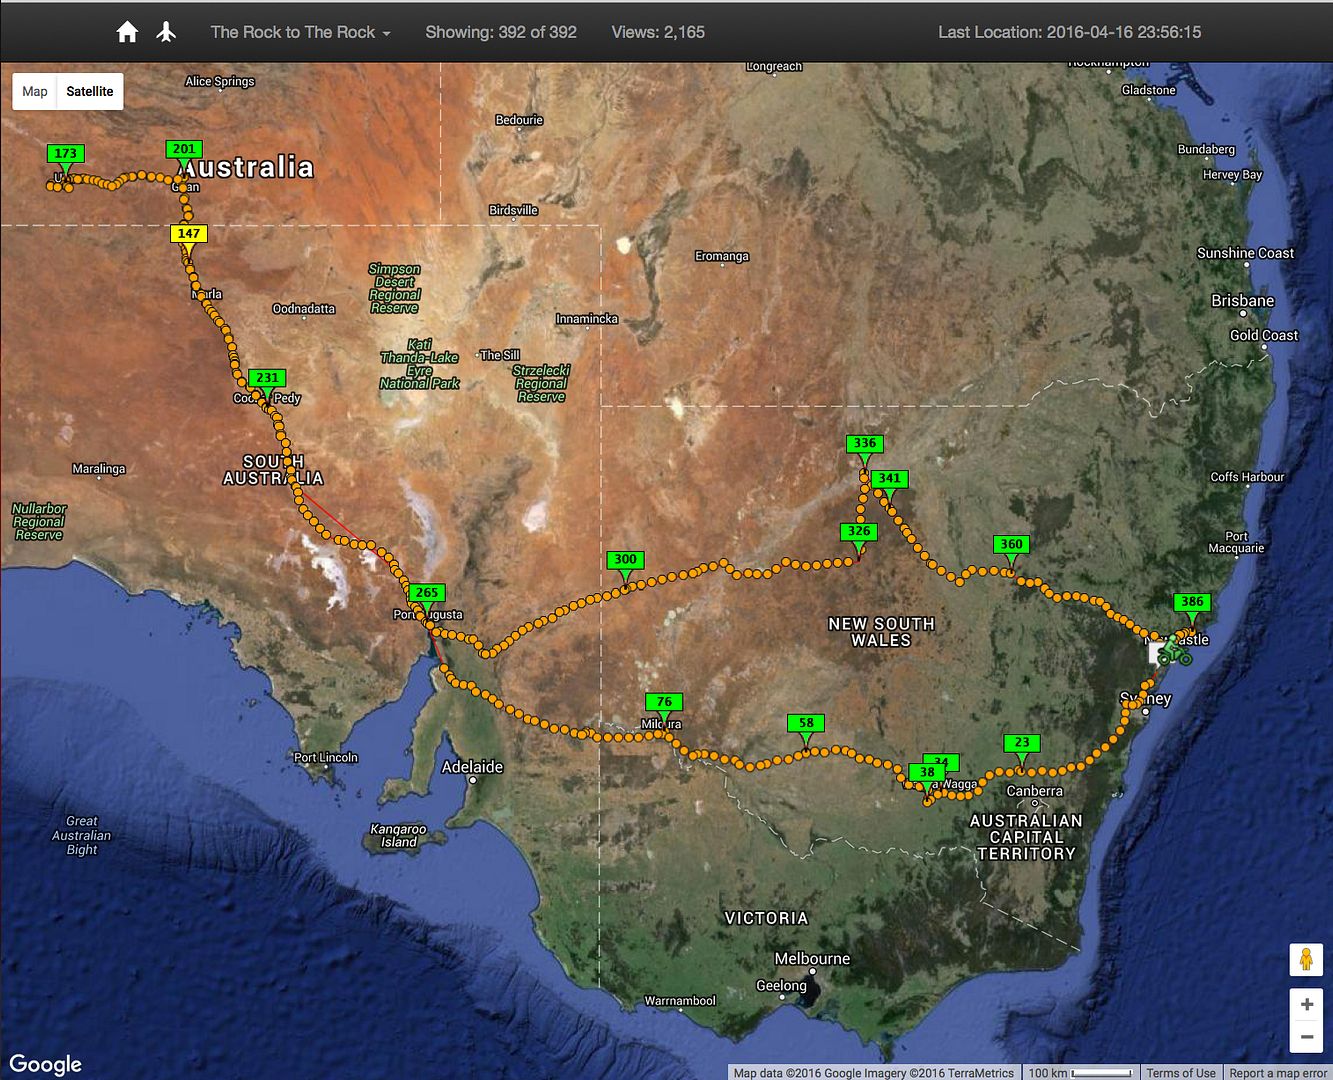The image size is (1333, 1080).
Task: Click the Hervey Bay map label
Action: [x=1232, y=174]
